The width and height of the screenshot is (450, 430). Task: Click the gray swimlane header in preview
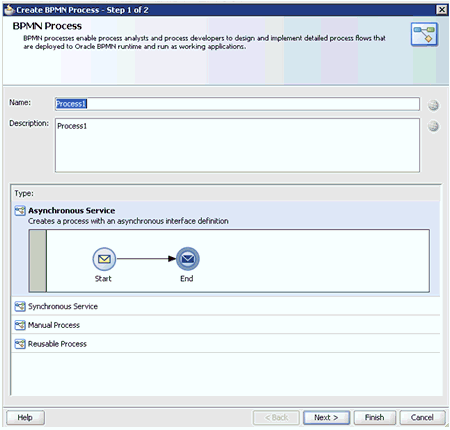[x=38, y=261]
